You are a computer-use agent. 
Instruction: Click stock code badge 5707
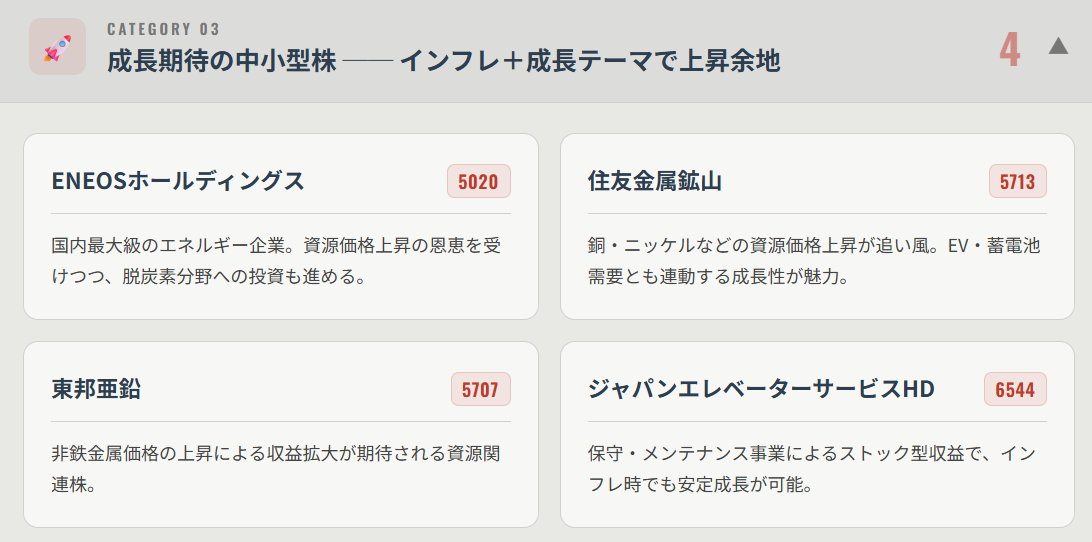tap(480, 389)
